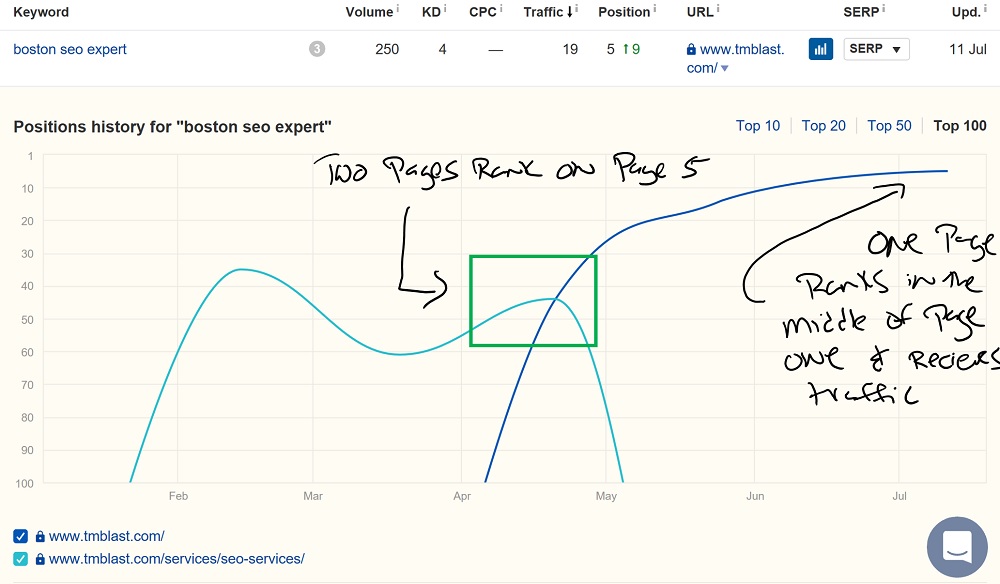The width and height of the screenshot is (1000, 584).
Task: Open the www.tmblast.com/ legend link
Action: point(107,536)
